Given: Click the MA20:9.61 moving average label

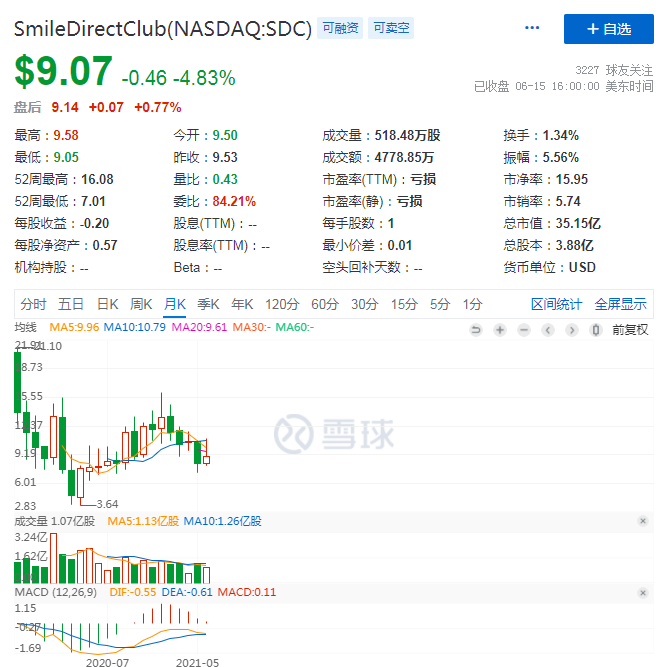Looking at the screenshot, I should click(199, 327).
